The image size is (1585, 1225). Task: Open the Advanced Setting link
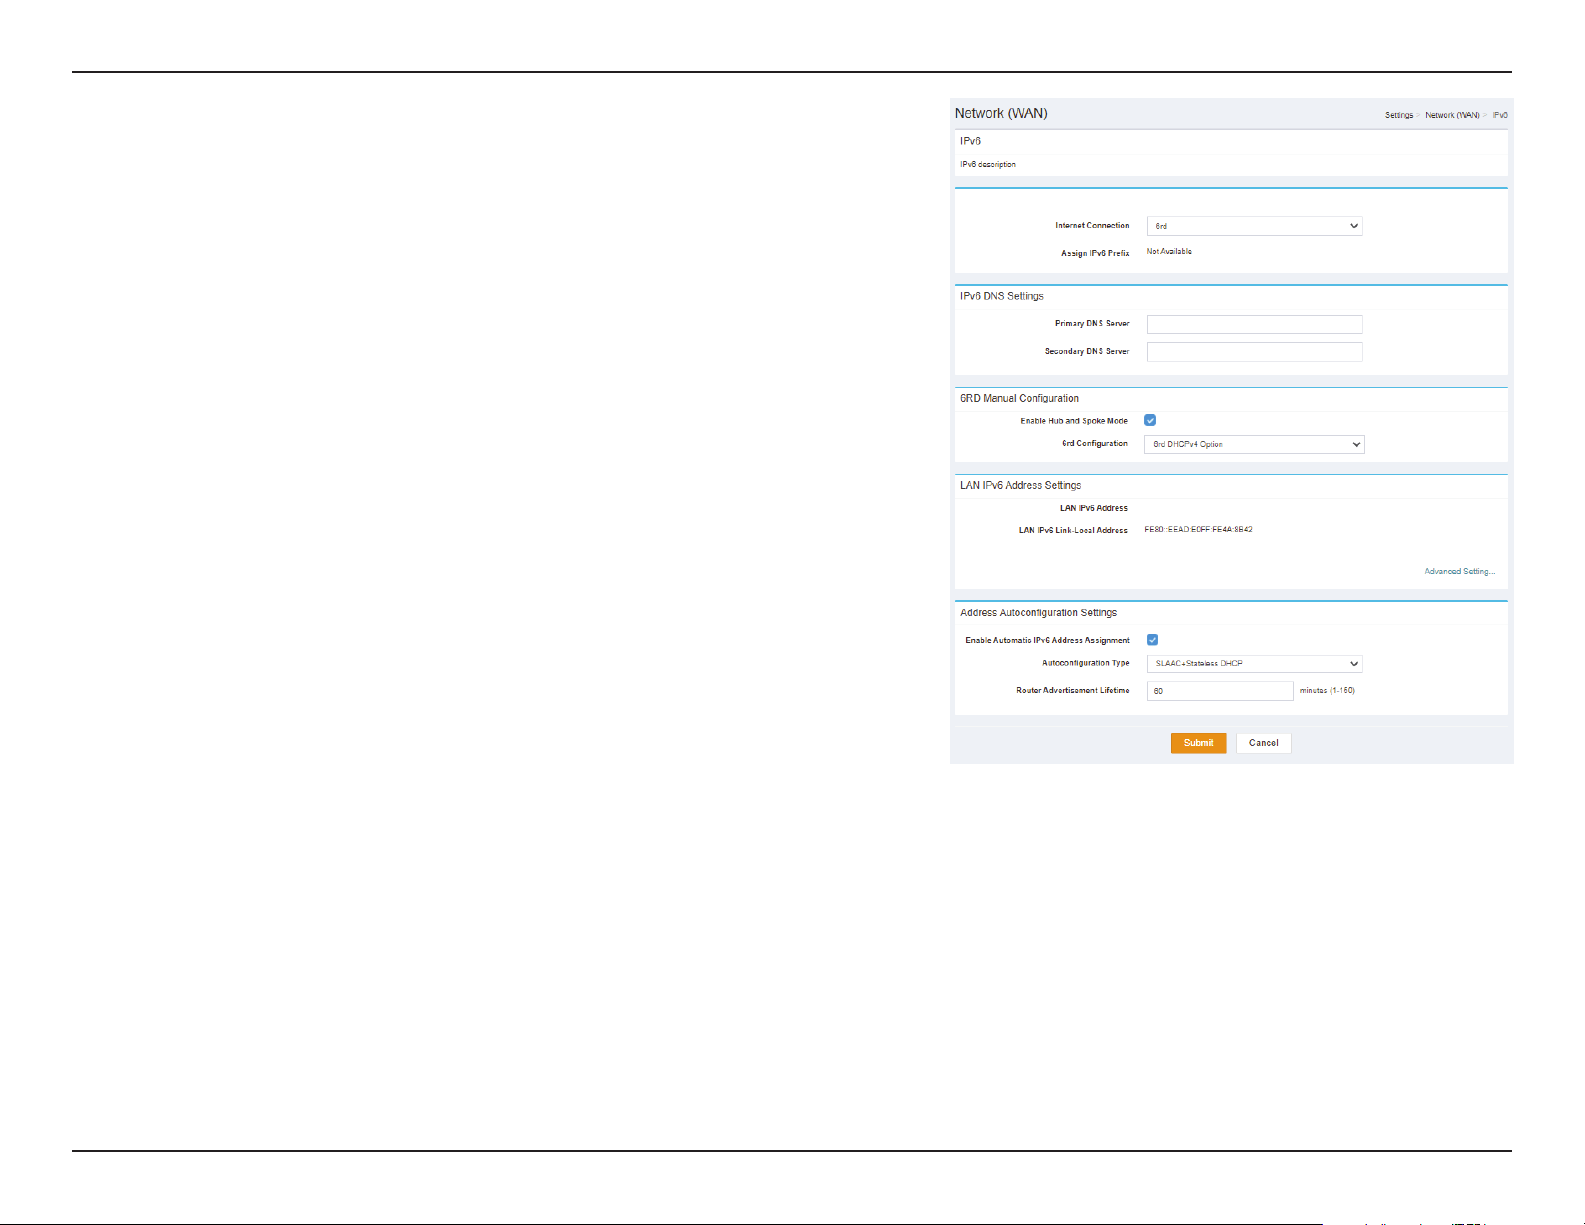[1460, 571]
